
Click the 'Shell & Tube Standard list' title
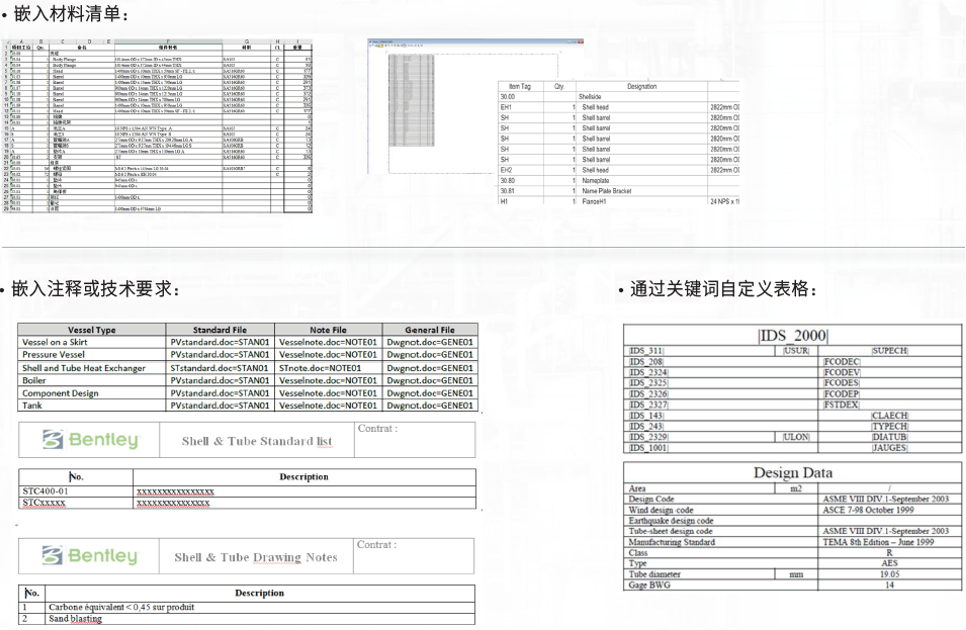tap(257, 441)
